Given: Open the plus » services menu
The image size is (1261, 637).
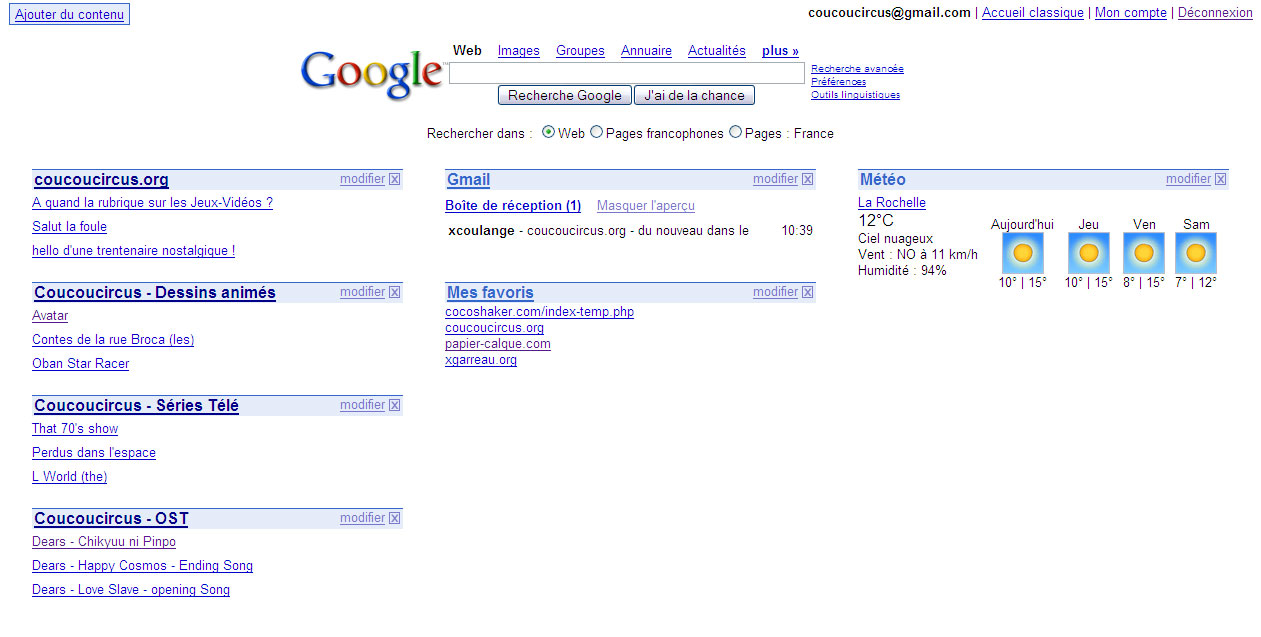Looking at the screenshot, I should click(x=780, y=51).
